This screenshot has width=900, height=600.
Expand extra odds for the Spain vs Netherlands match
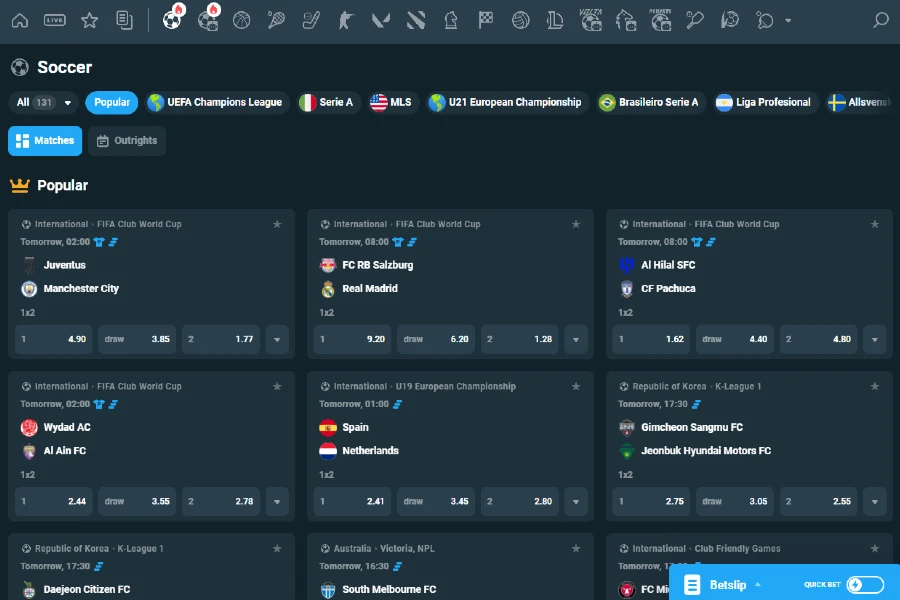[x=576, y=501]
